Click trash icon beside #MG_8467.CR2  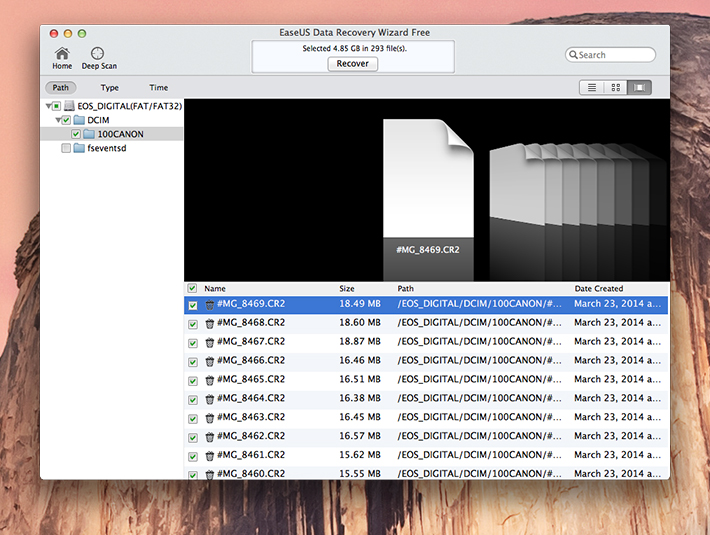click(210, 343)
